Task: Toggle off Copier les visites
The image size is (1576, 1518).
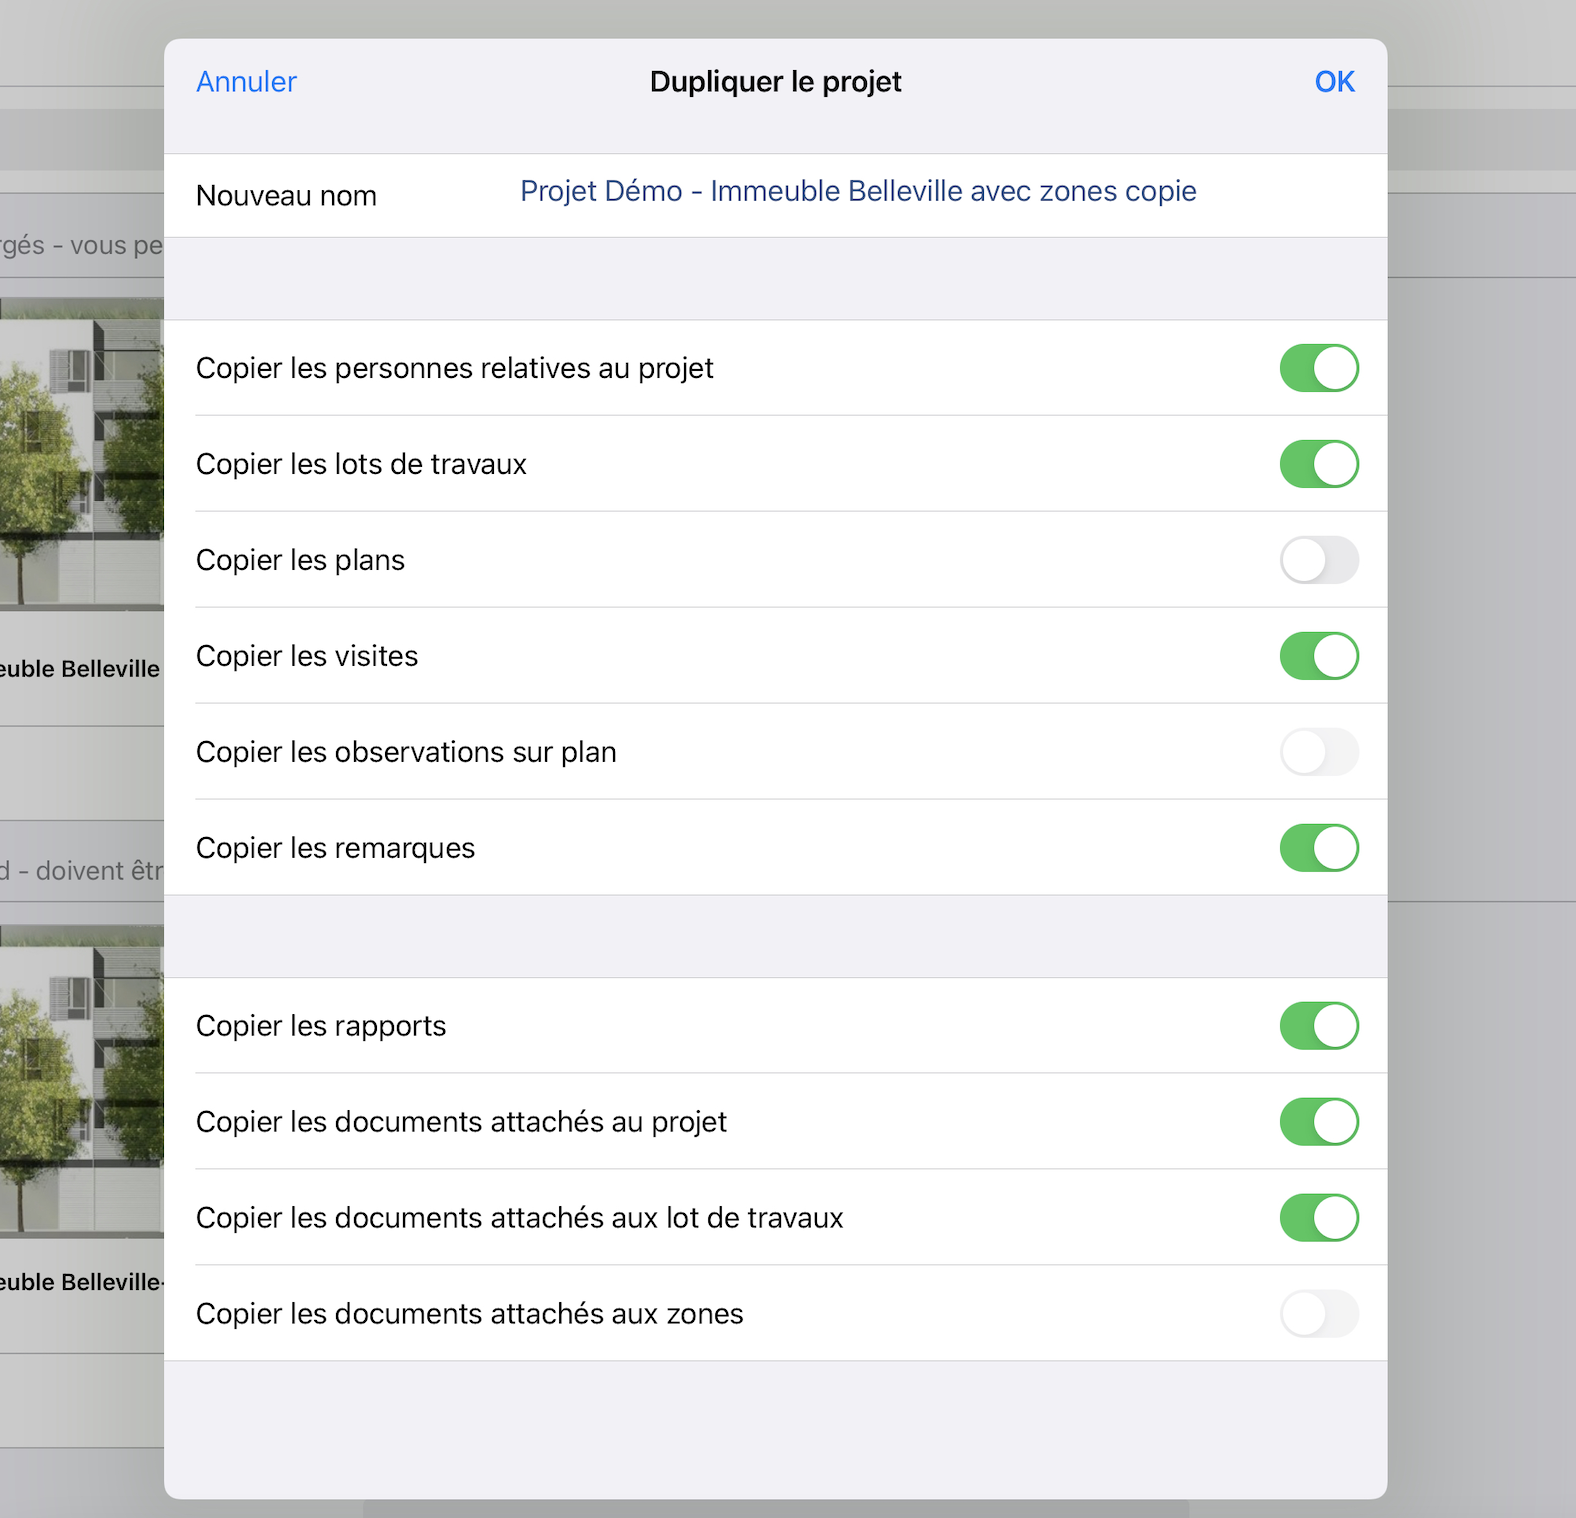Action: coord(1318,656)
